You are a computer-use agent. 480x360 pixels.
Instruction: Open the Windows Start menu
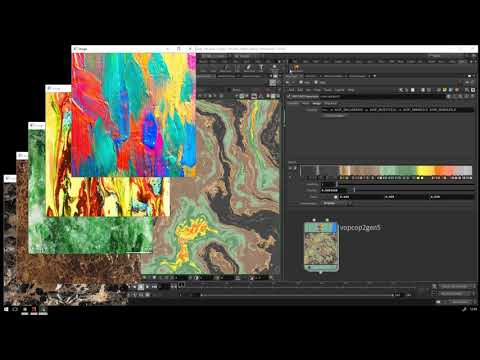point(6,309)
